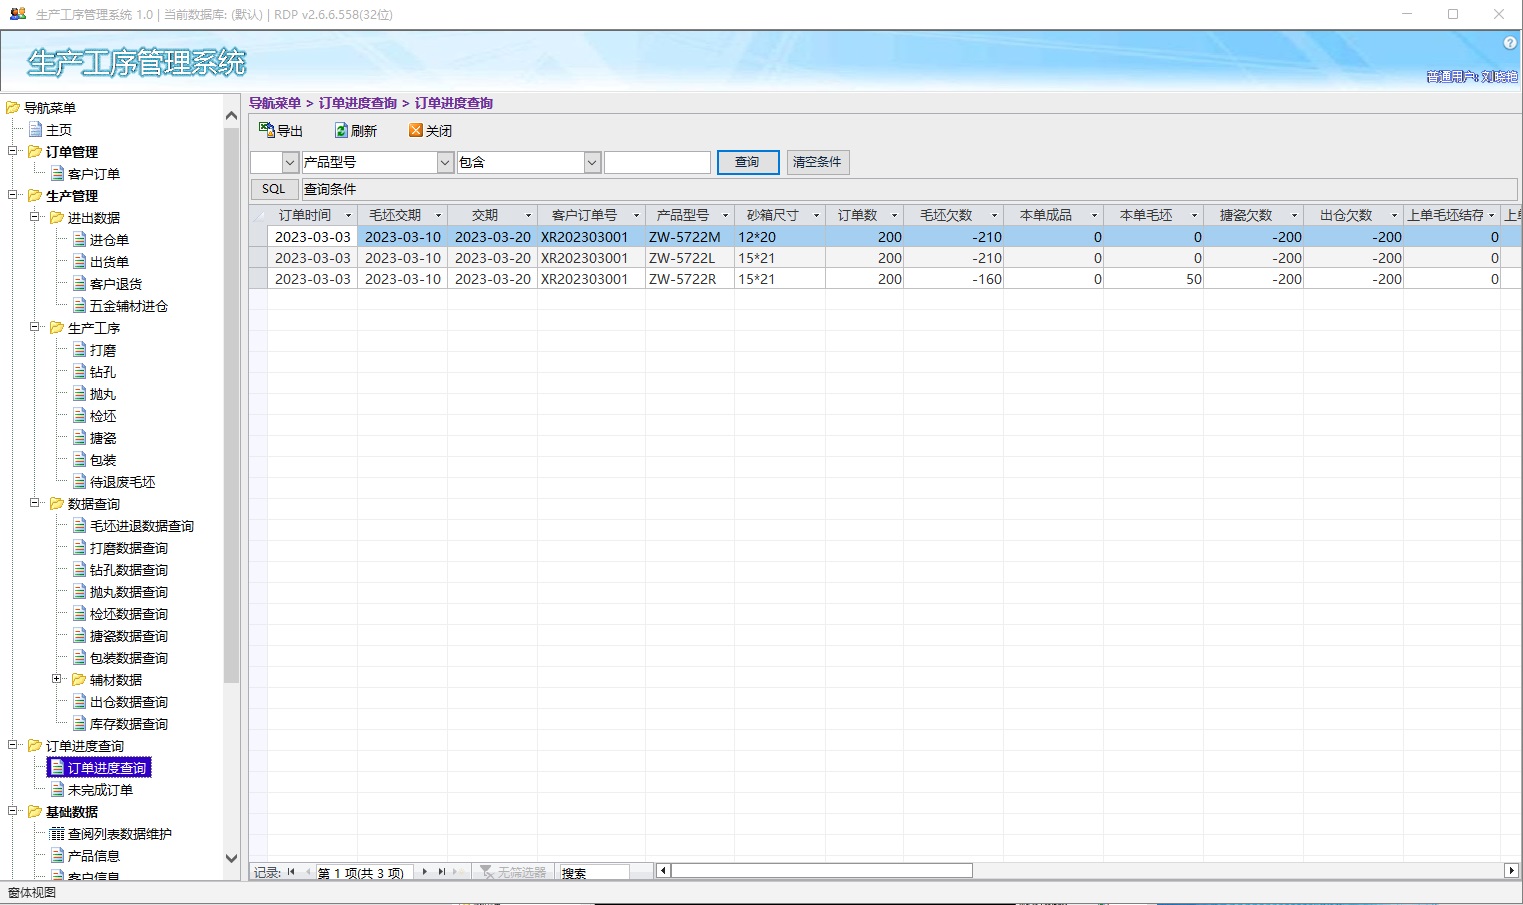
Task: Open 毛坯欠数 column filter arrow
Action: pos(994,216)
